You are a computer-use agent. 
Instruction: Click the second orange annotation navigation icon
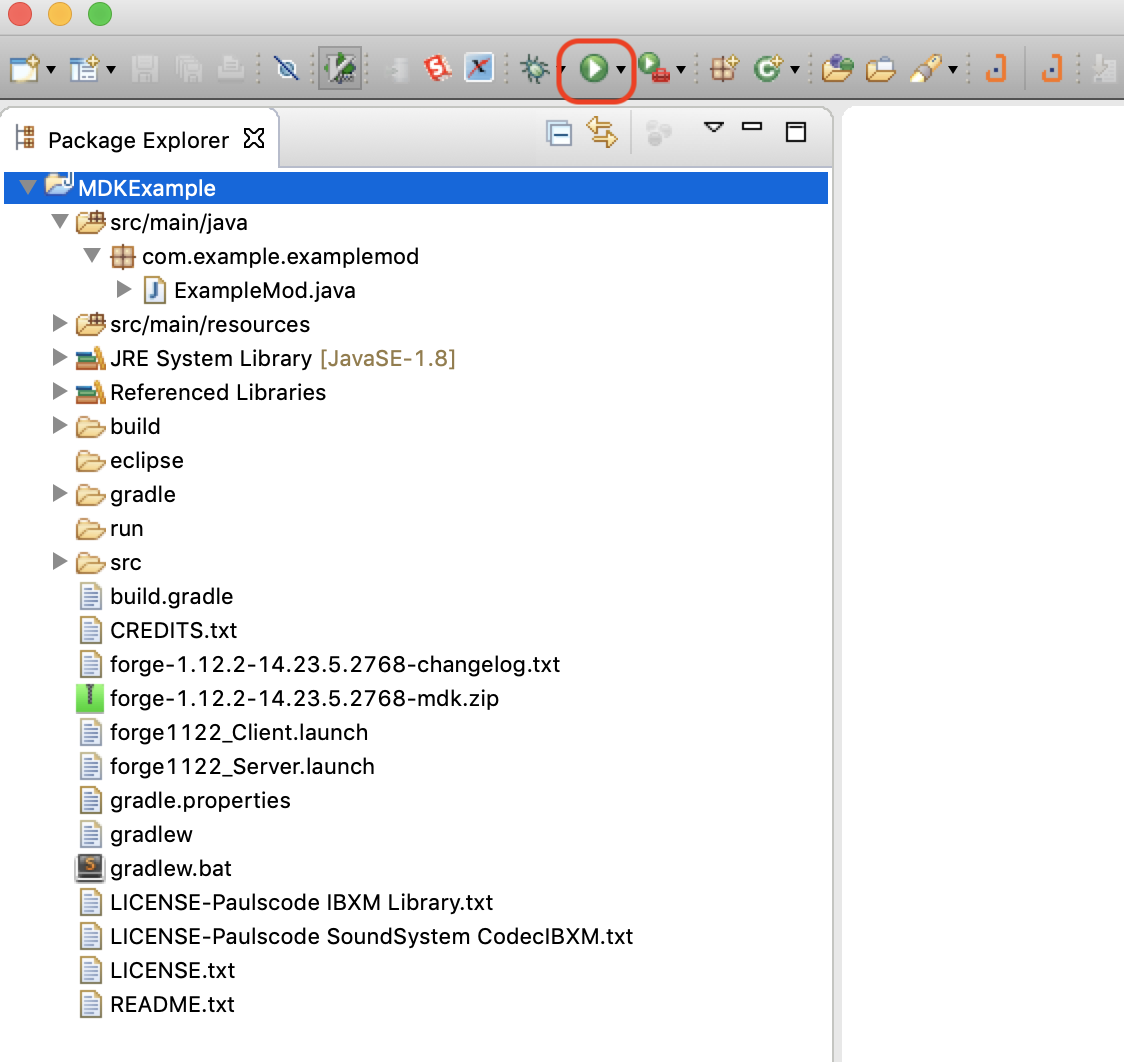1051,69
